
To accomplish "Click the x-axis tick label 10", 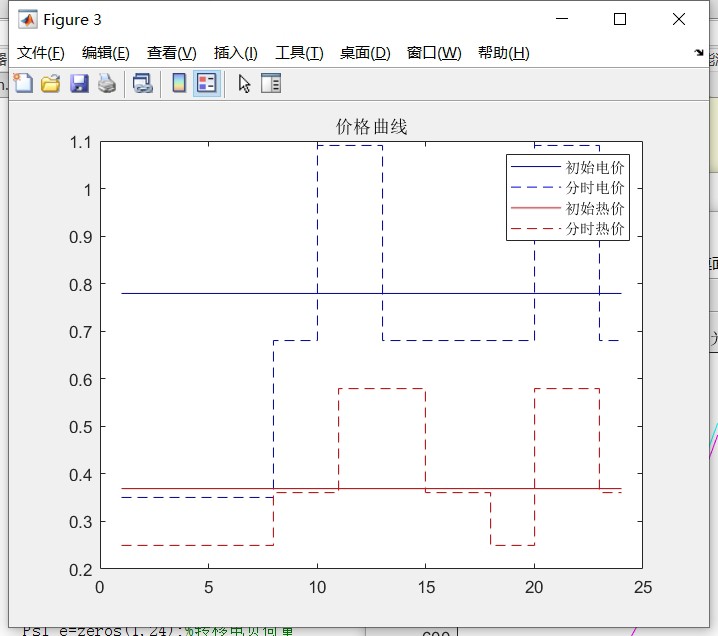I will click(317, 587).
